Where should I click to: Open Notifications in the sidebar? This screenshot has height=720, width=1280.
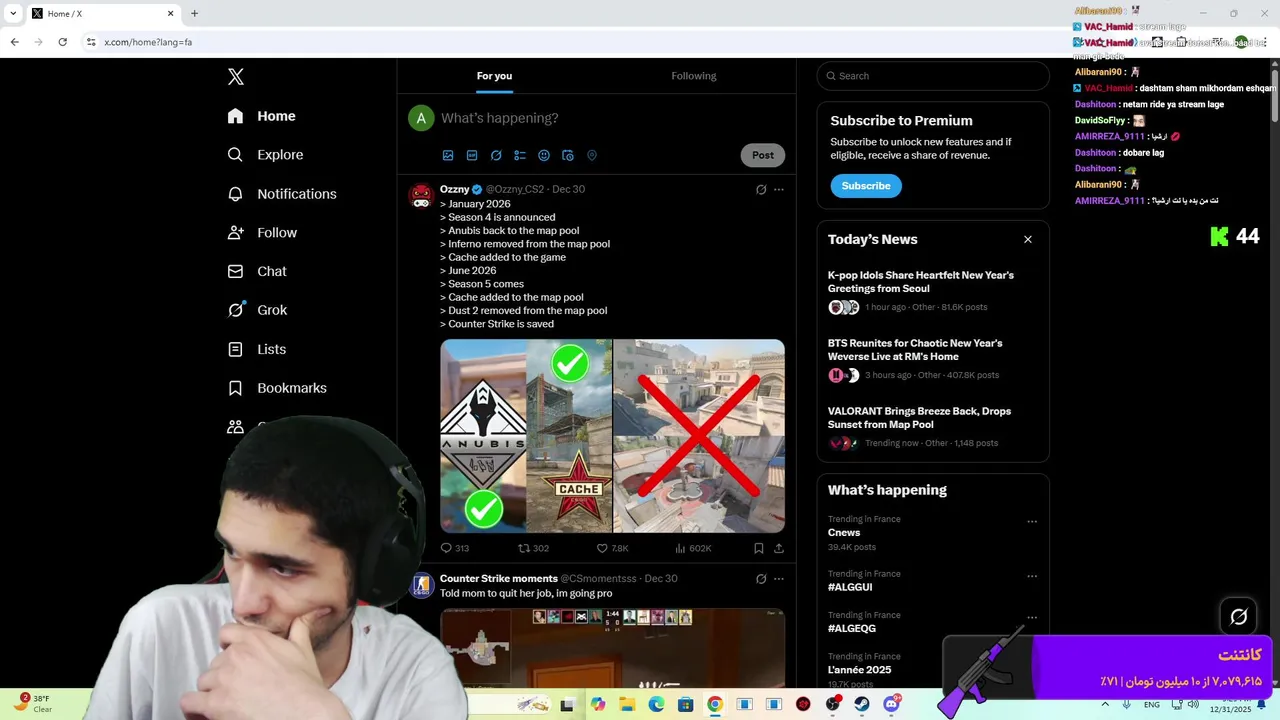pos(282,194)
